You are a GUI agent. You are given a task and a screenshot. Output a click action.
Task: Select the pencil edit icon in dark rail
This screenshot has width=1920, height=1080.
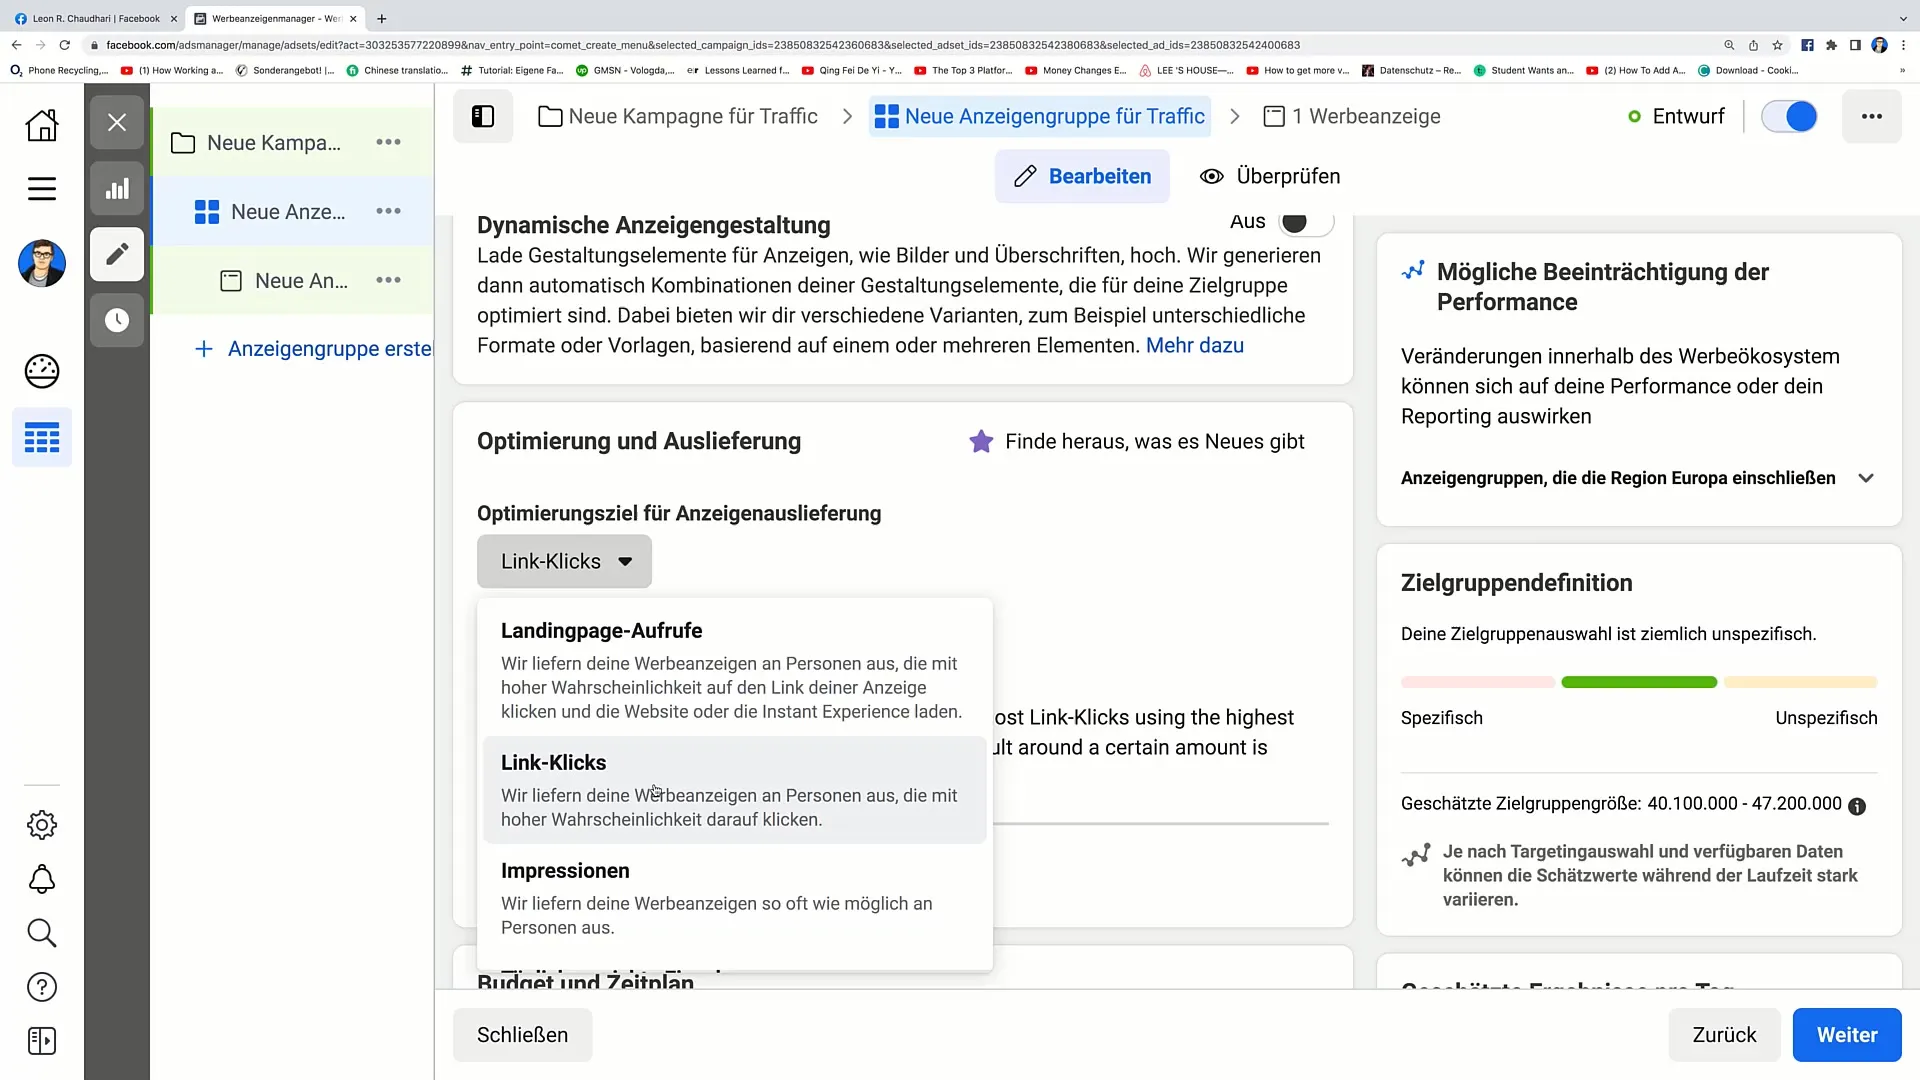117,254
